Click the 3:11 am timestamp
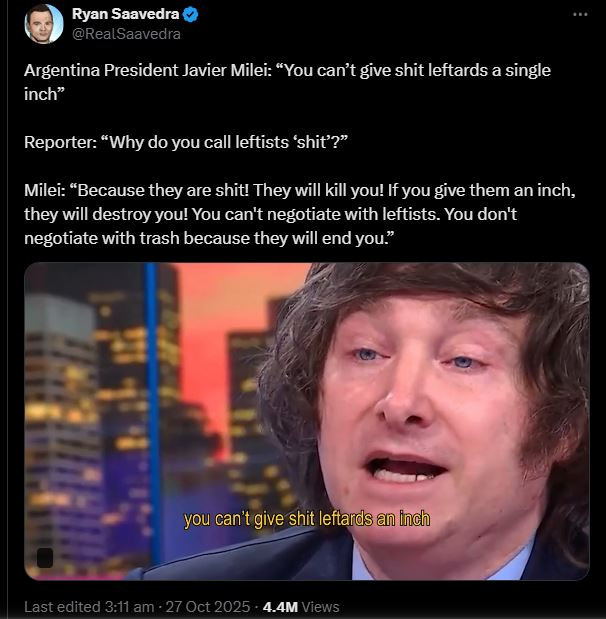This screenshot has height=619, width=606. pyautogui.click(x=129, y=606)
